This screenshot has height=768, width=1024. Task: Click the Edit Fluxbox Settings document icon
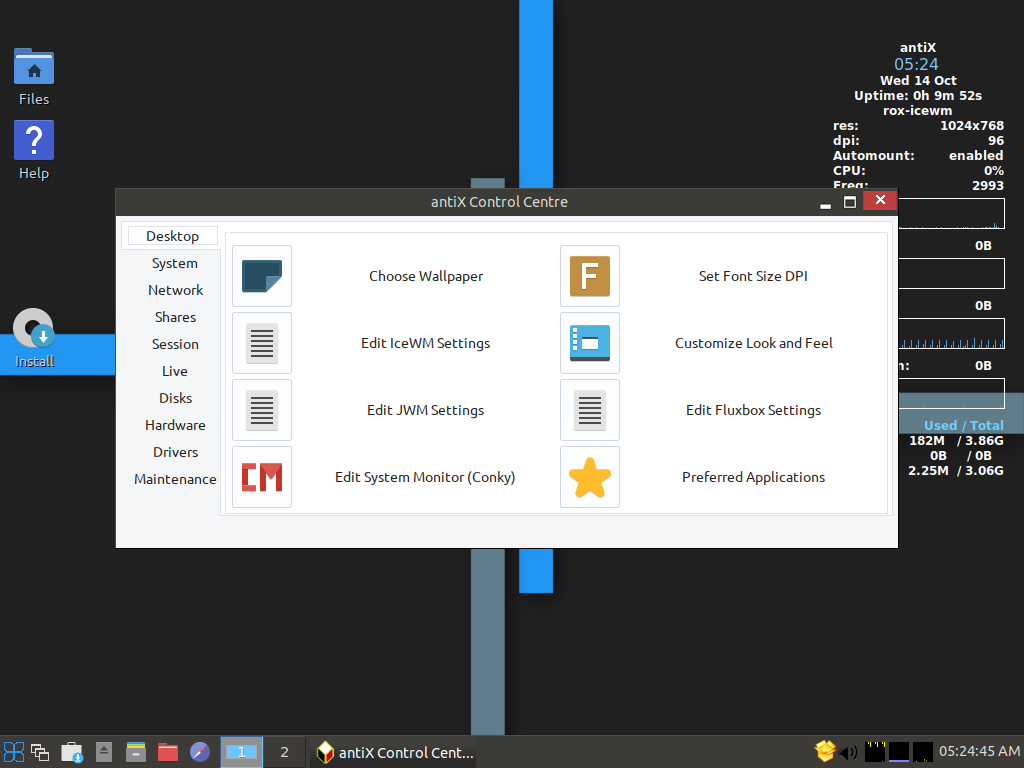590,410
